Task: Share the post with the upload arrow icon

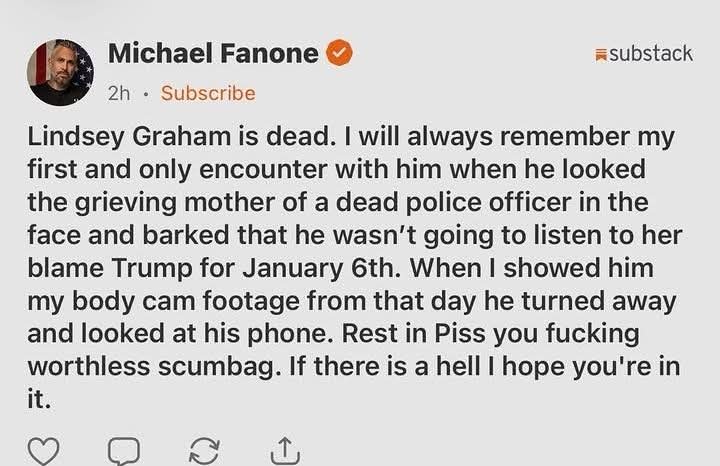Action: [285, 450]
